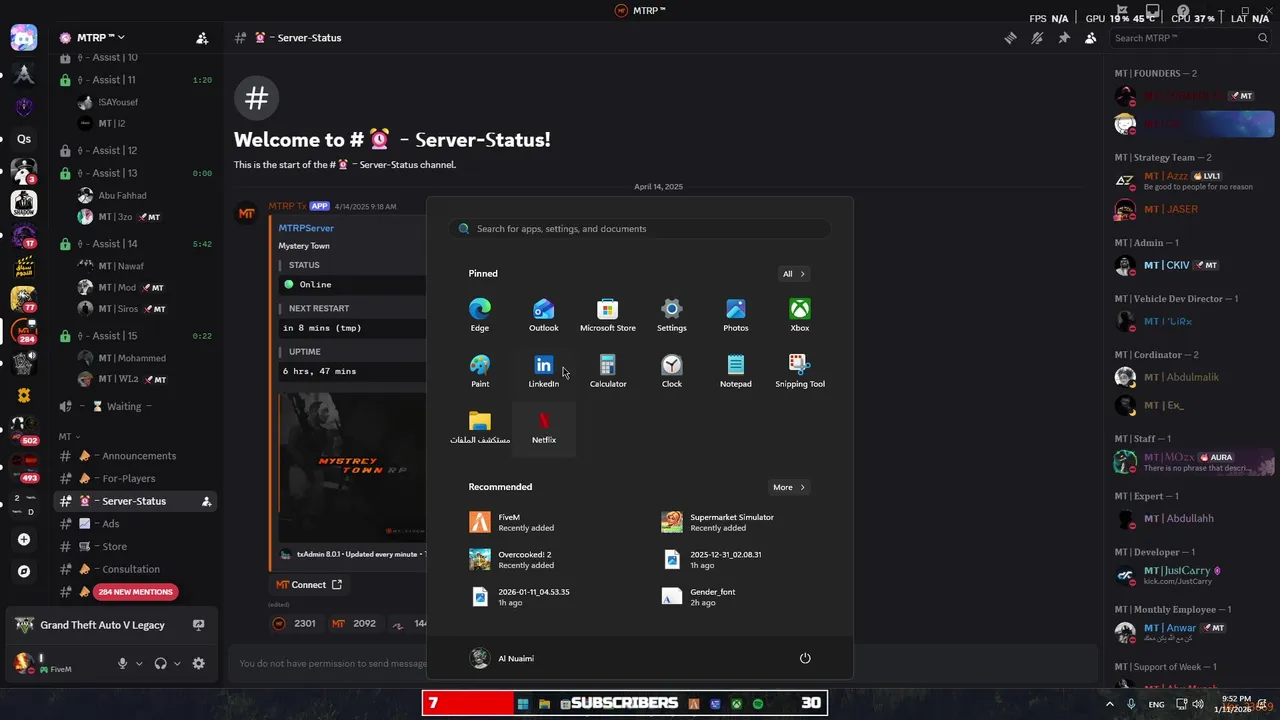Click MTRPServer embed title link
1280x720 pixels.
(x=306, y=228)
